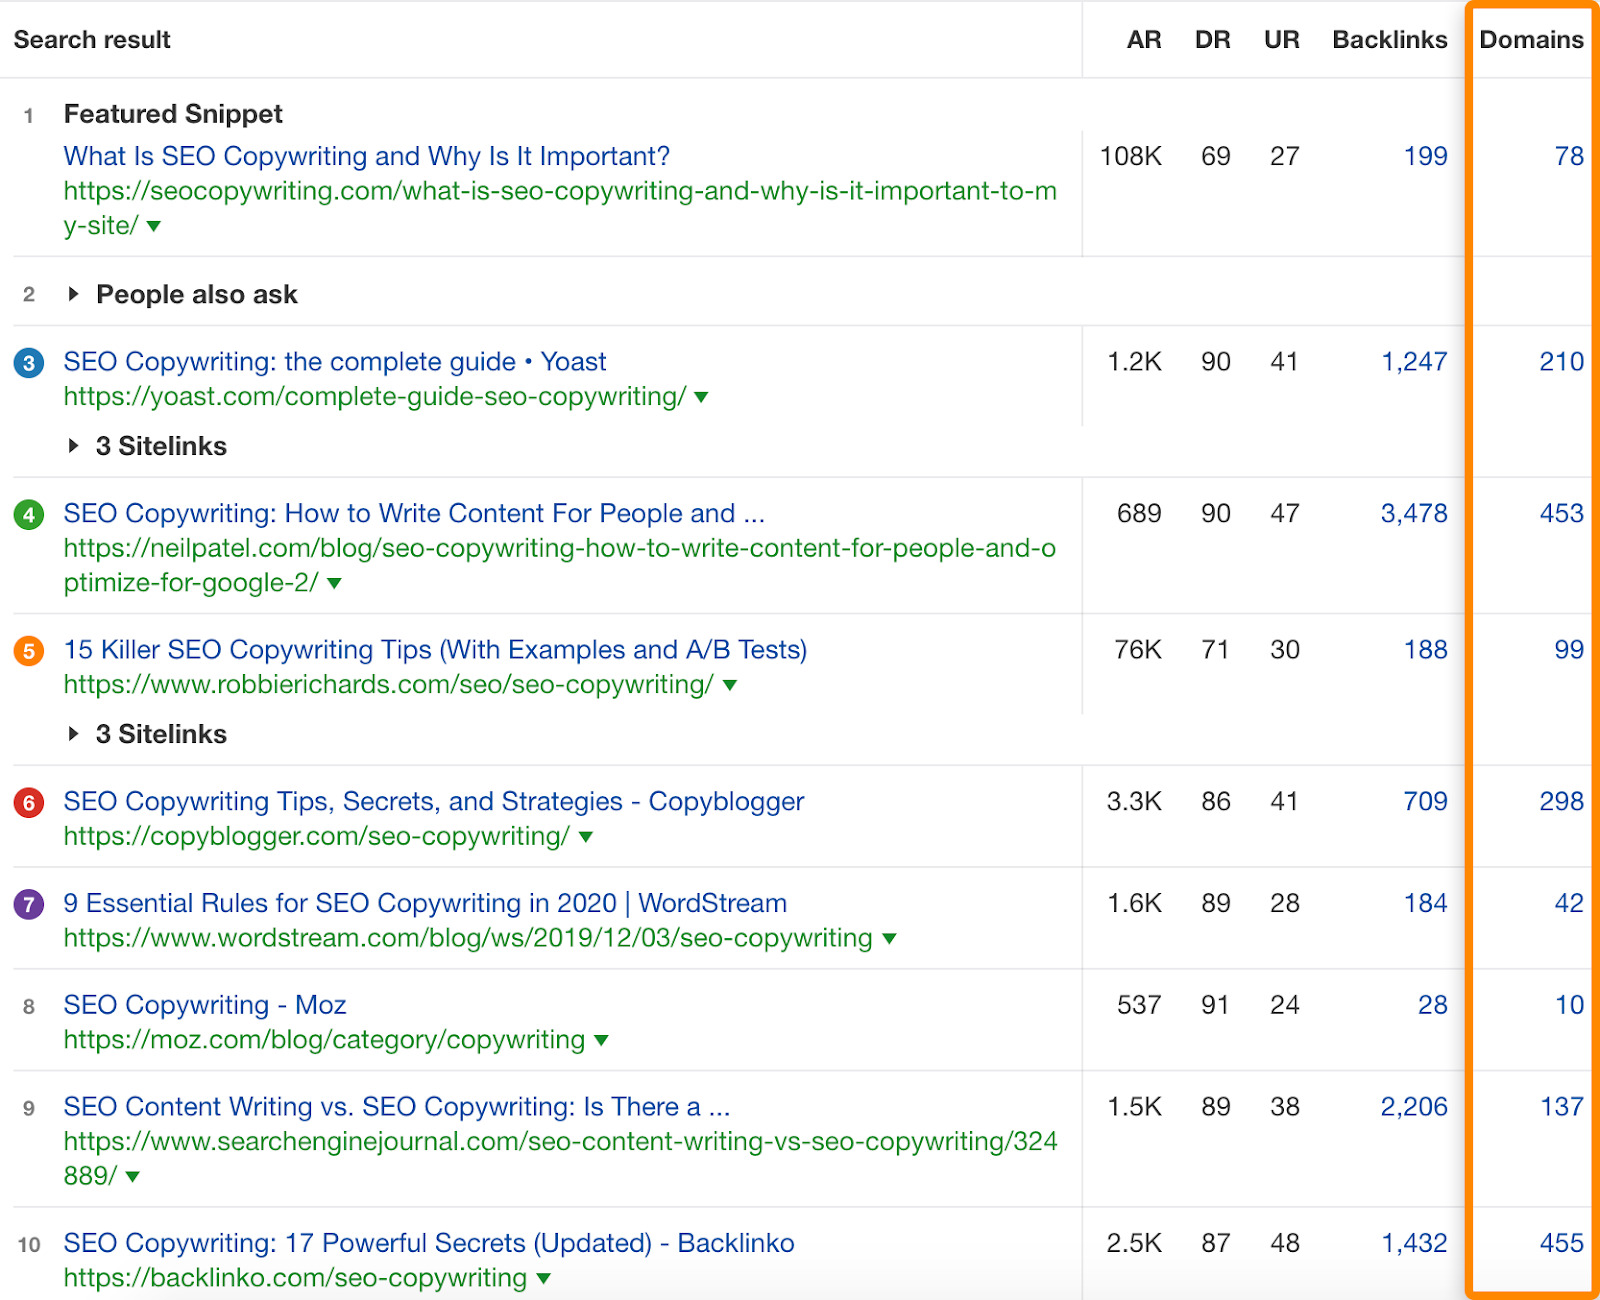Click the 3,478 backlinks value for Neil Patel

[x=1413, y=514]
